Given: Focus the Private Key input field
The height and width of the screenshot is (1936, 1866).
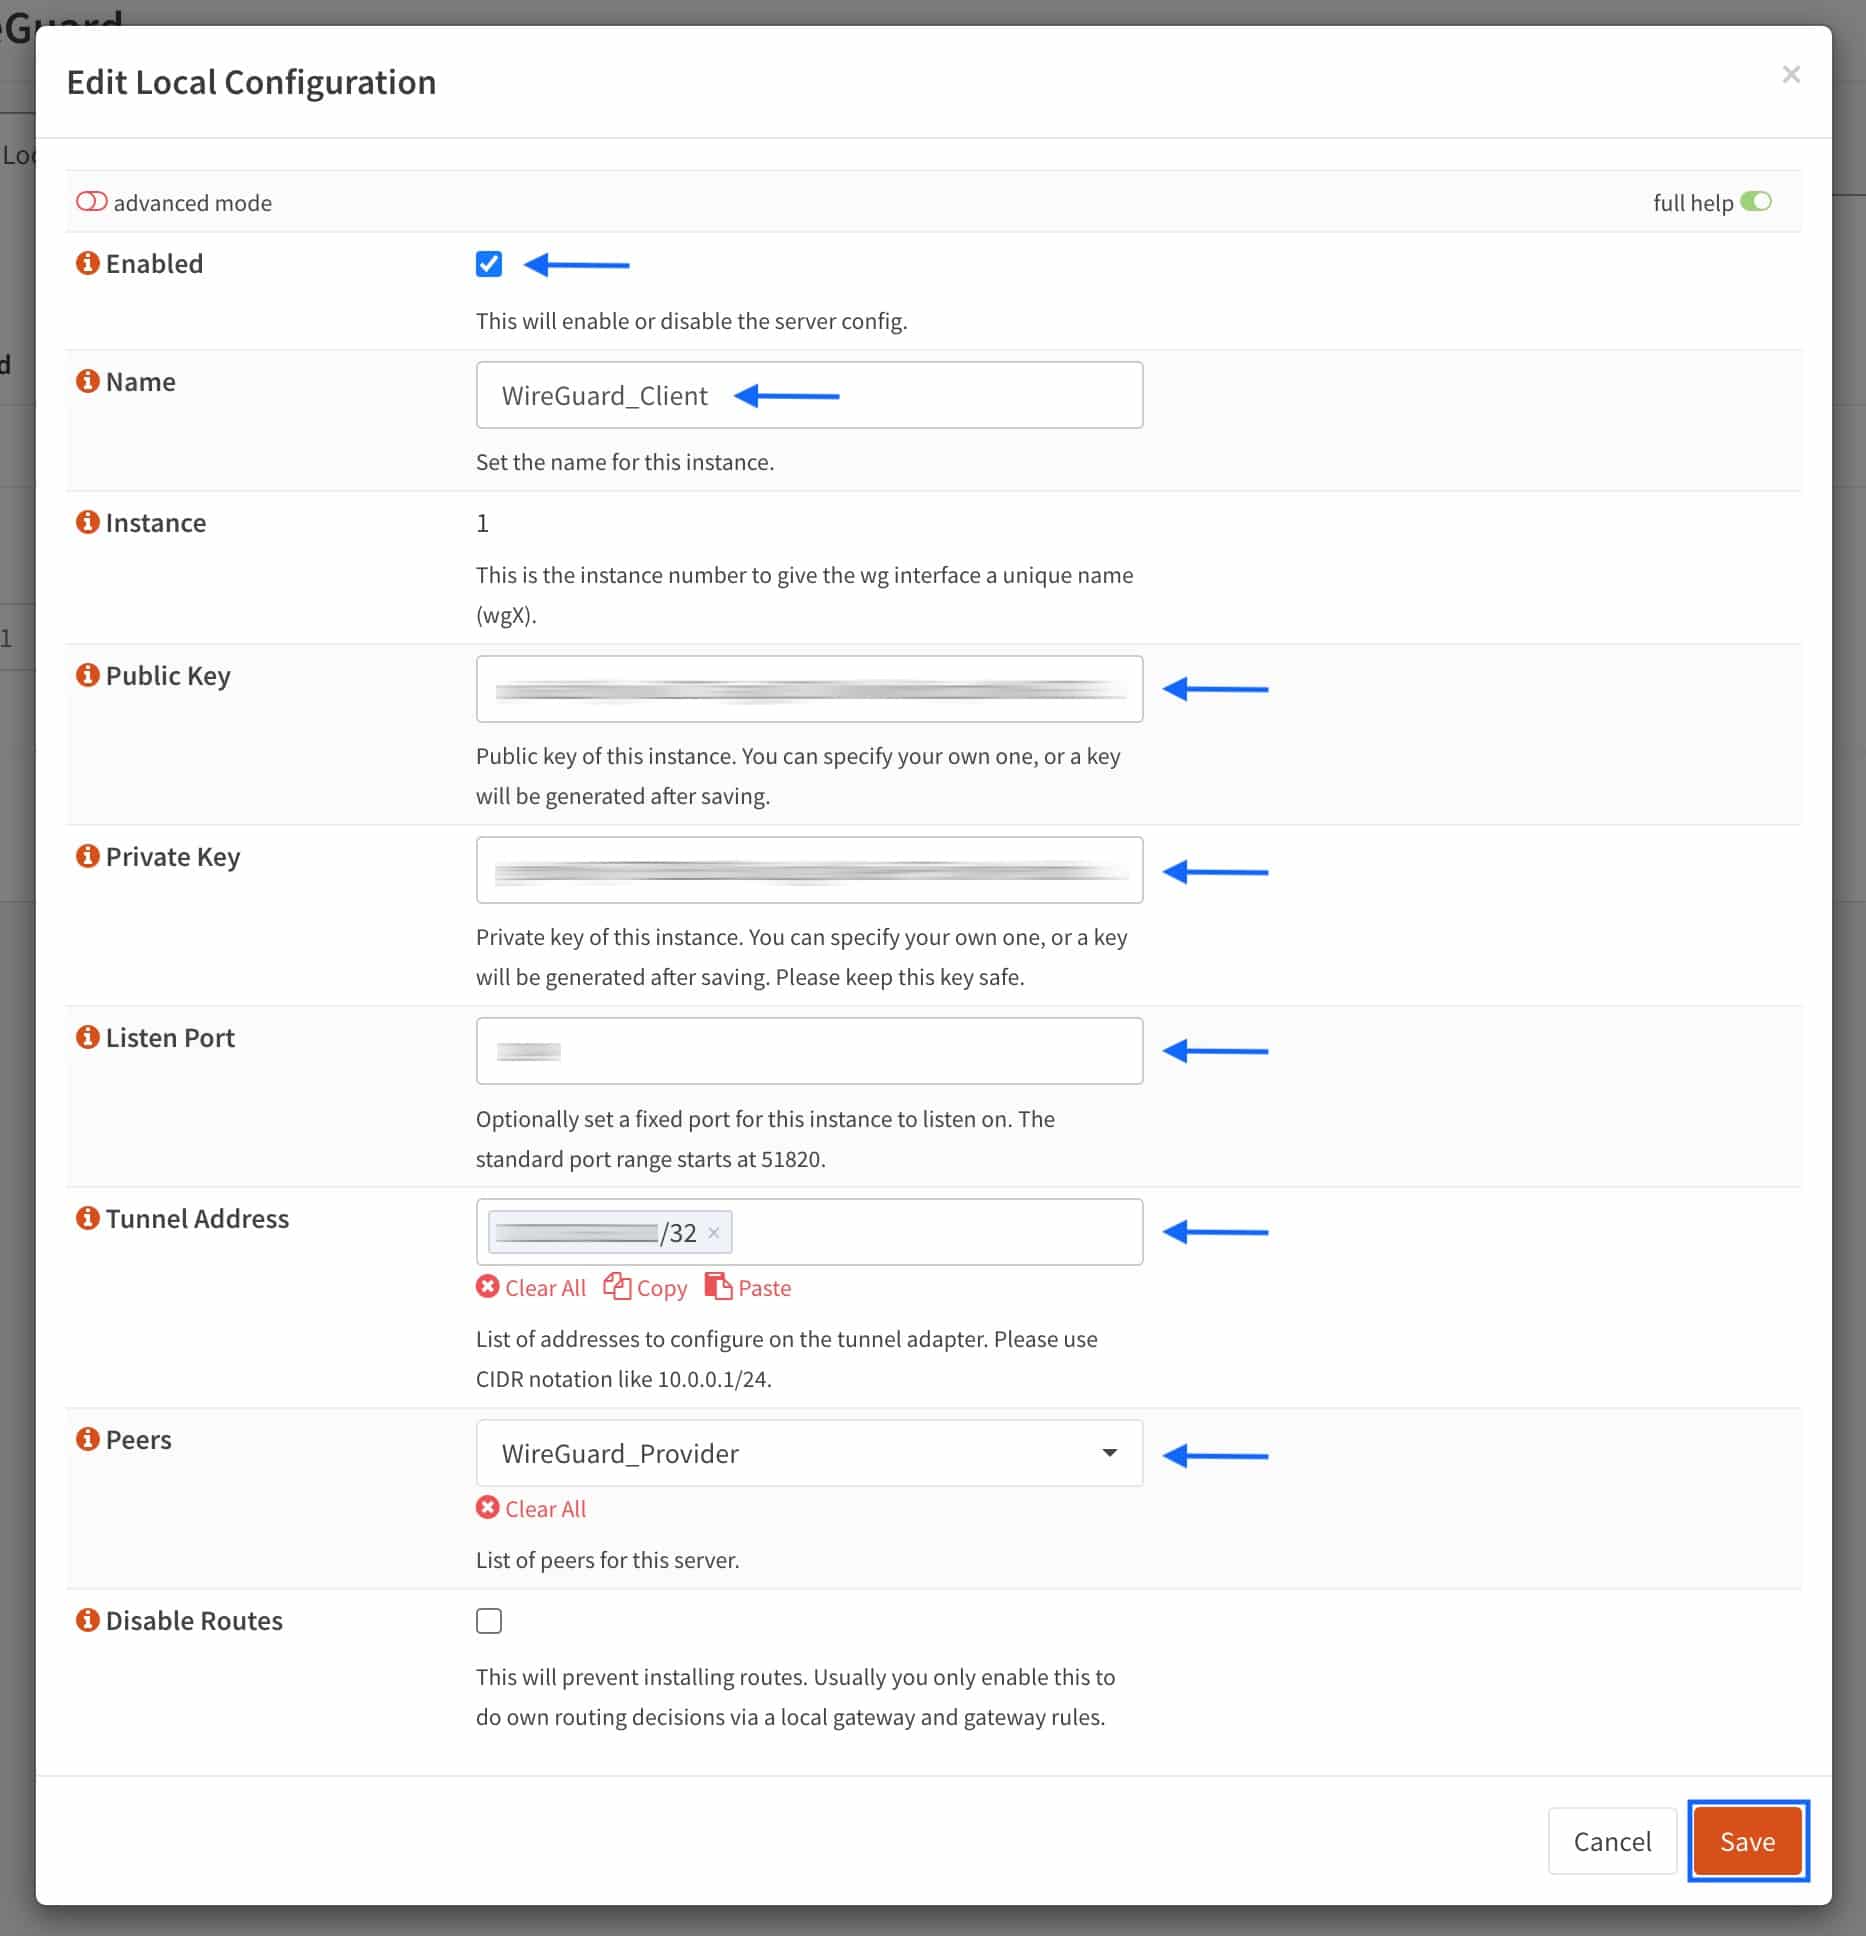Looking at the screenshot, I should coord(809,870).
